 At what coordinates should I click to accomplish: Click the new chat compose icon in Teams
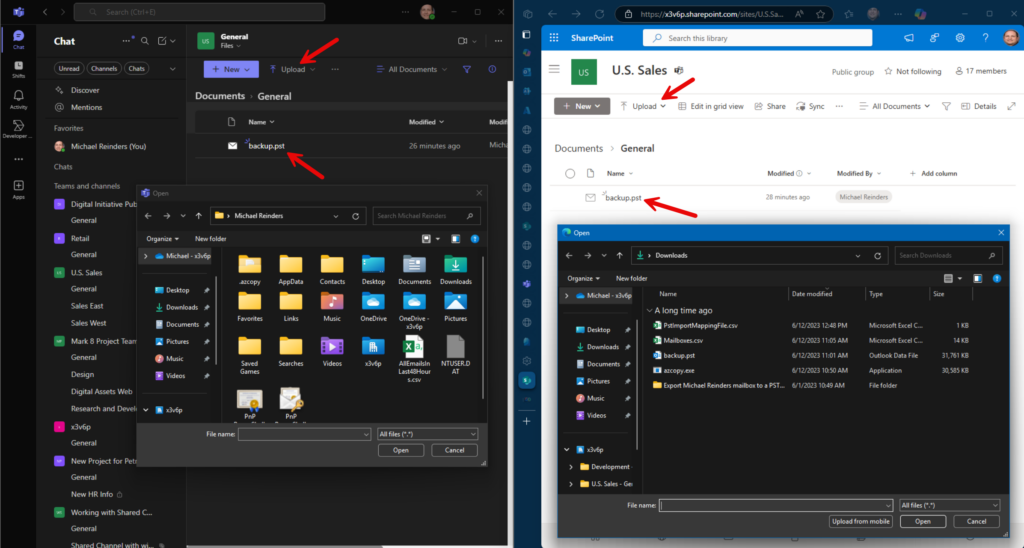pyautogui.click(x=162, y=41)
